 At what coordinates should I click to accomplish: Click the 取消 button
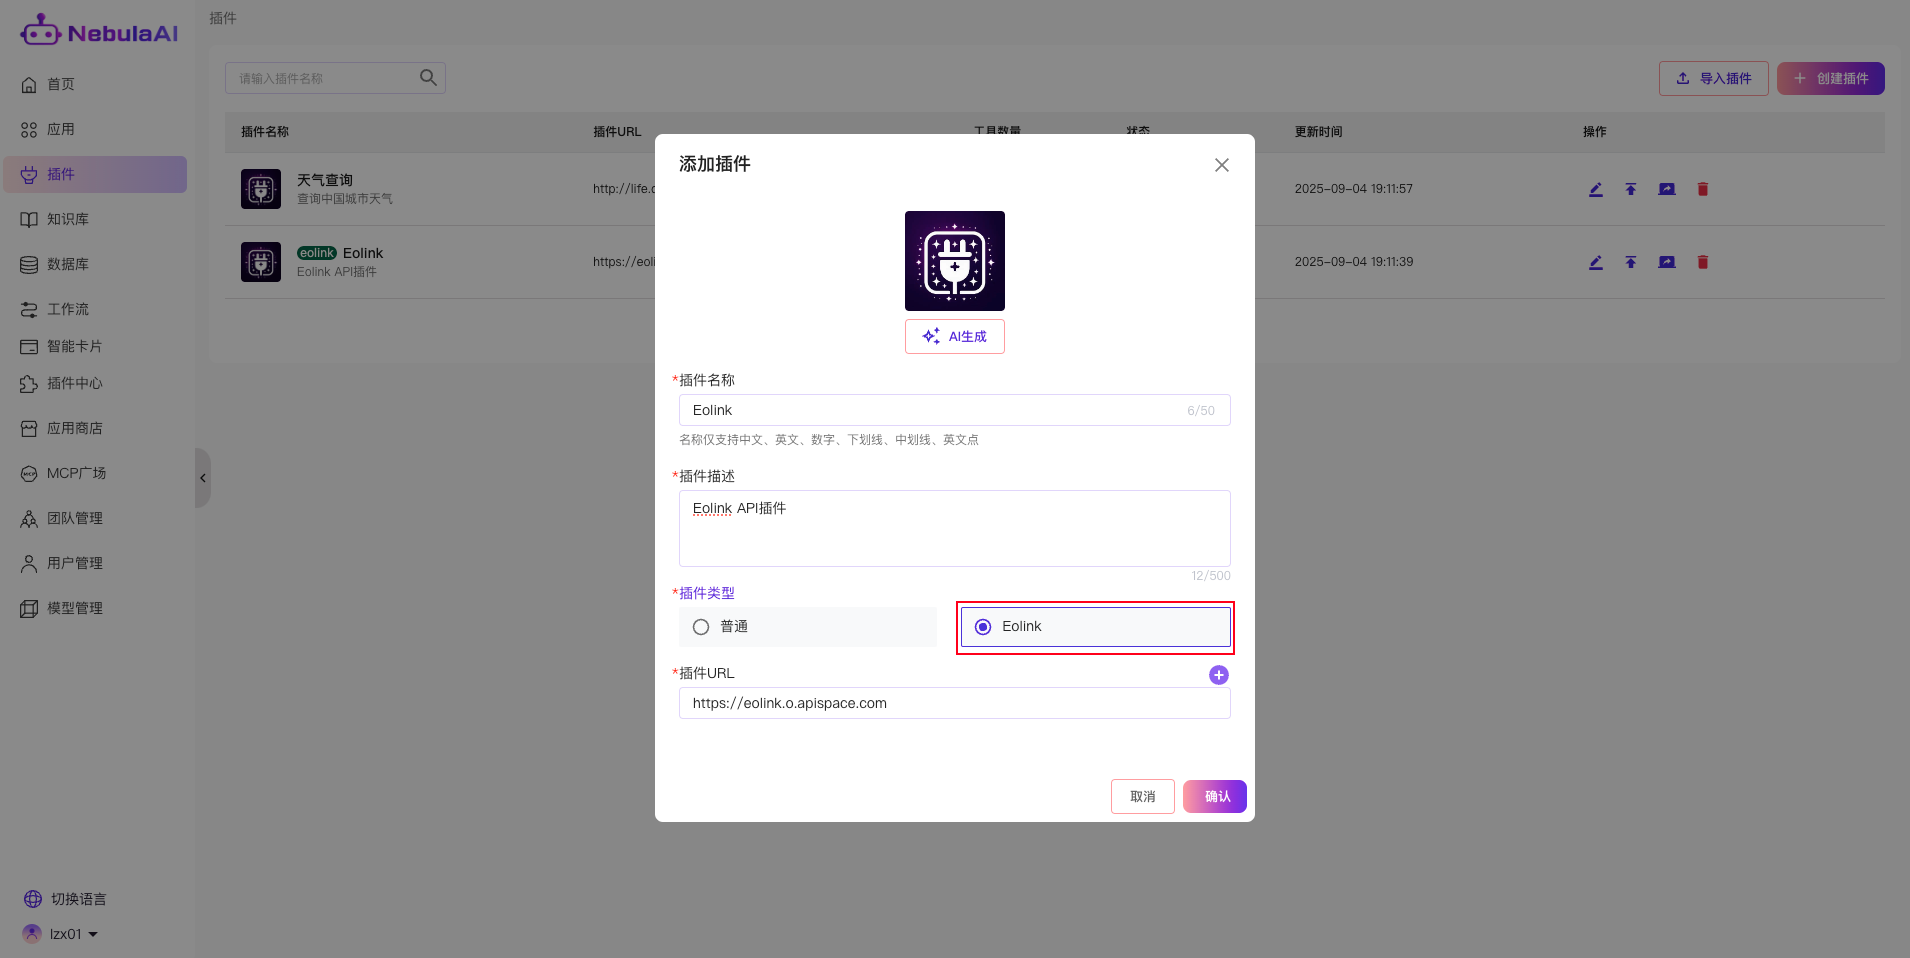(1143, 797)
